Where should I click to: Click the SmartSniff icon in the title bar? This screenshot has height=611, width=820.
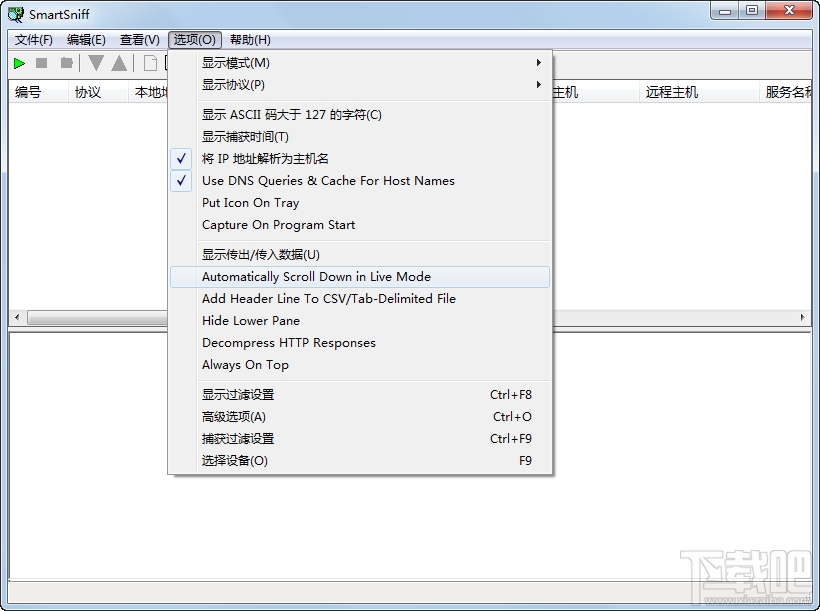point(14,12)
